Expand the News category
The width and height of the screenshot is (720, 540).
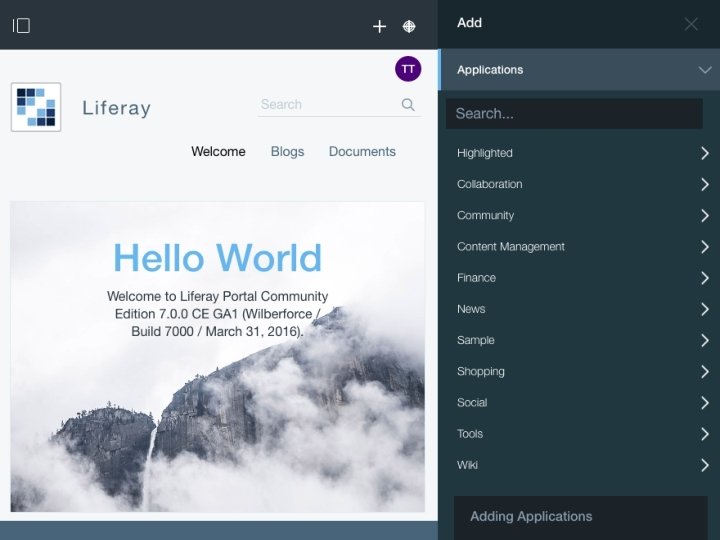click(x=582, y=309)
